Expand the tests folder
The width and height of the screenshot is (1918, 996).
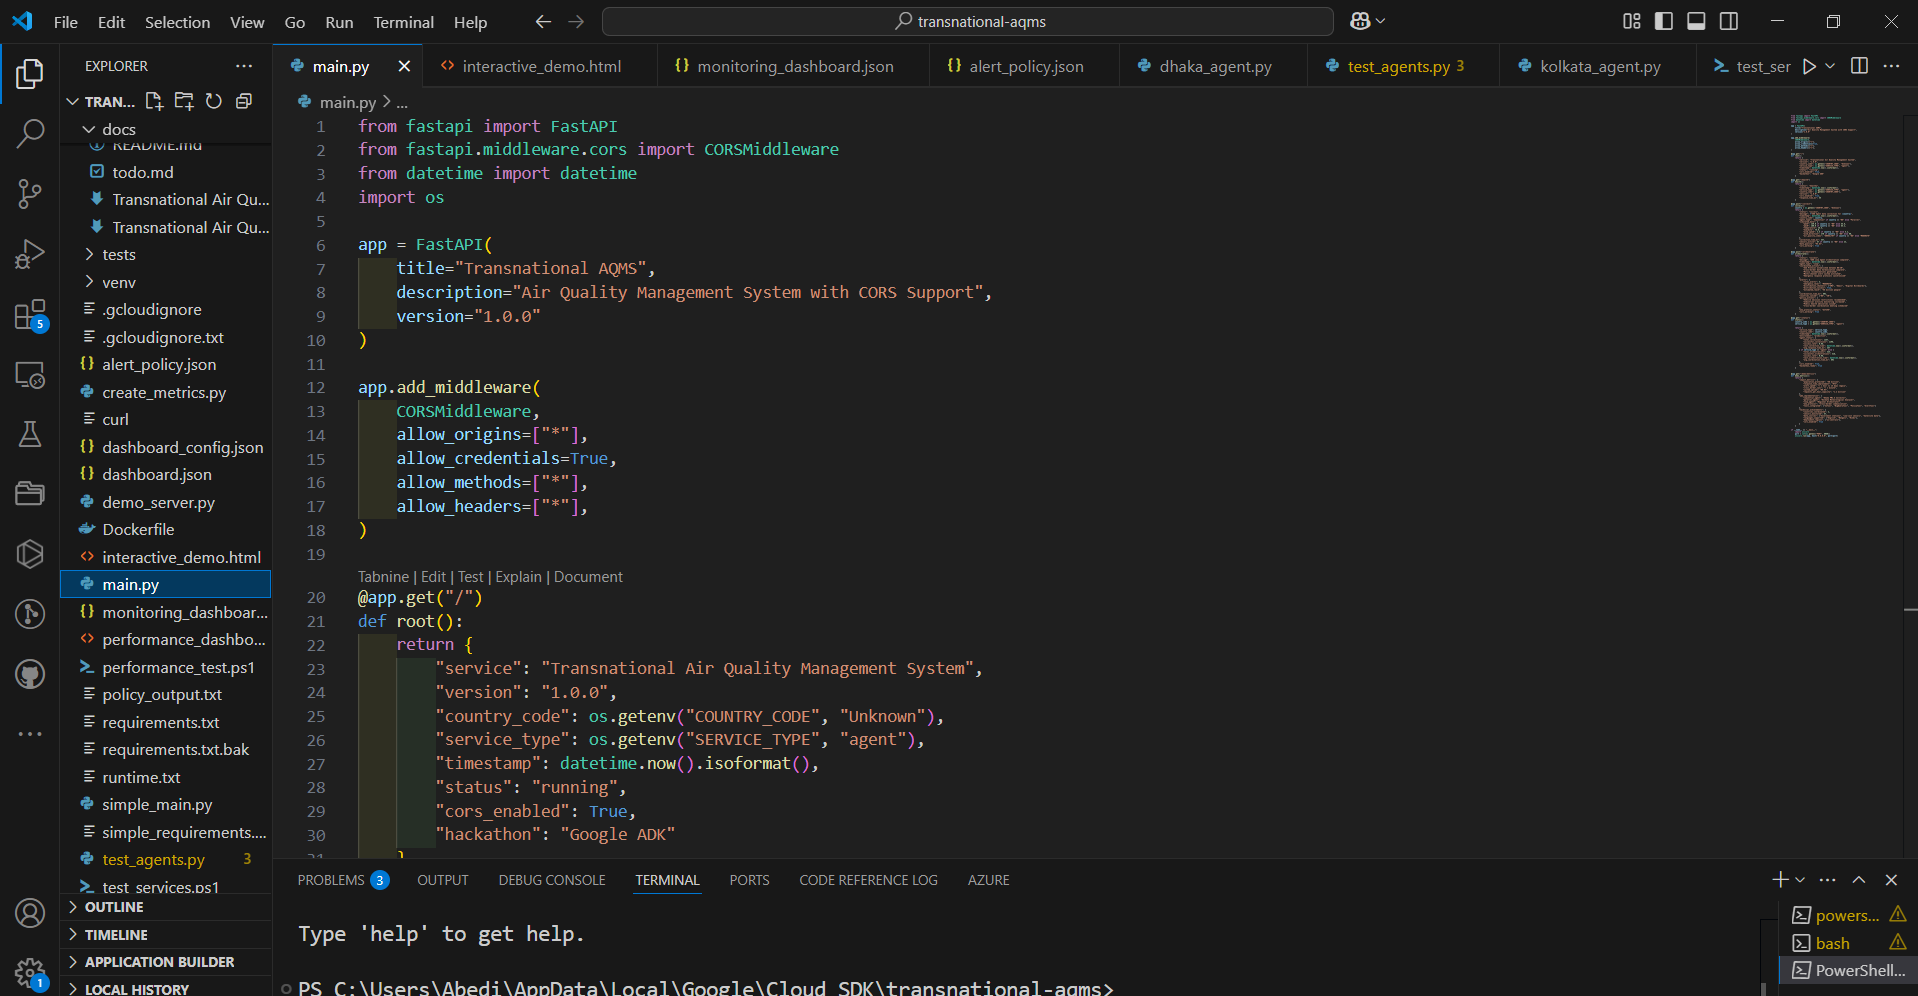118,255
